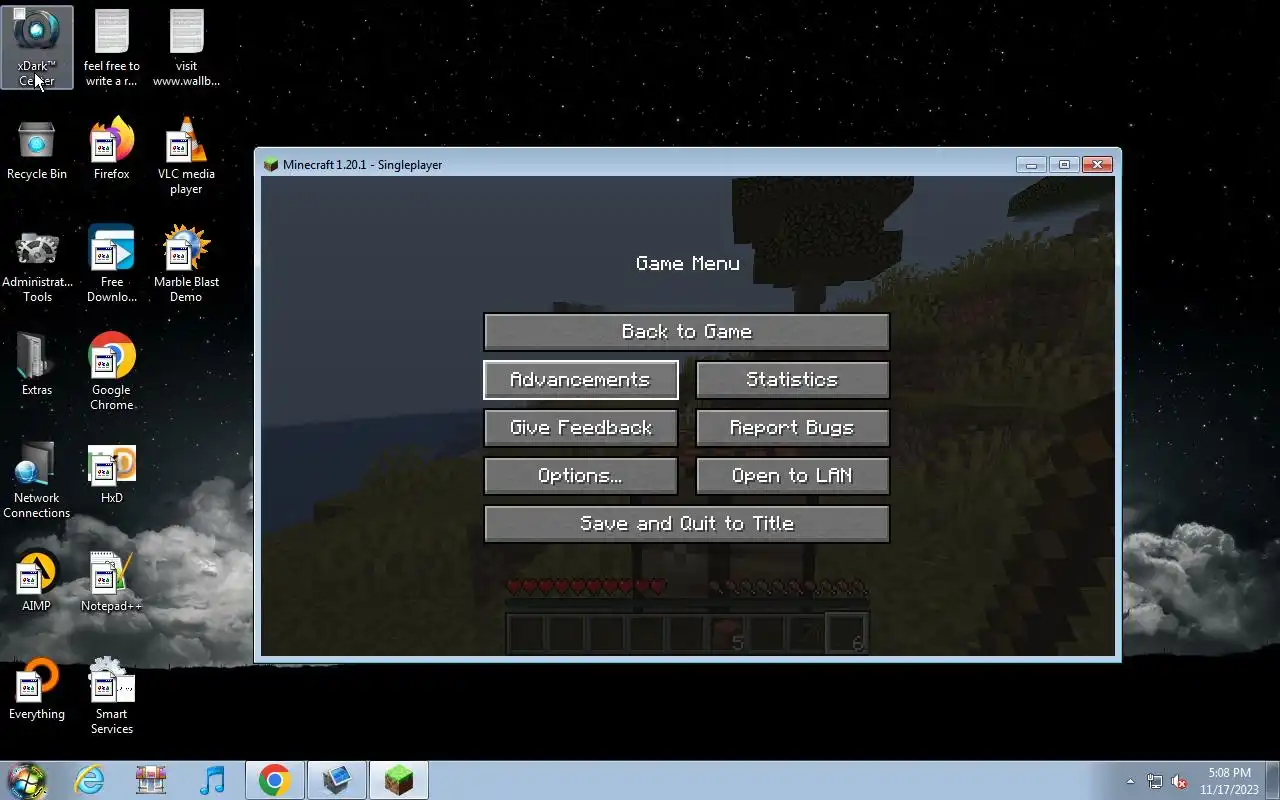Show hidden system tray icons

(1130, 781)
